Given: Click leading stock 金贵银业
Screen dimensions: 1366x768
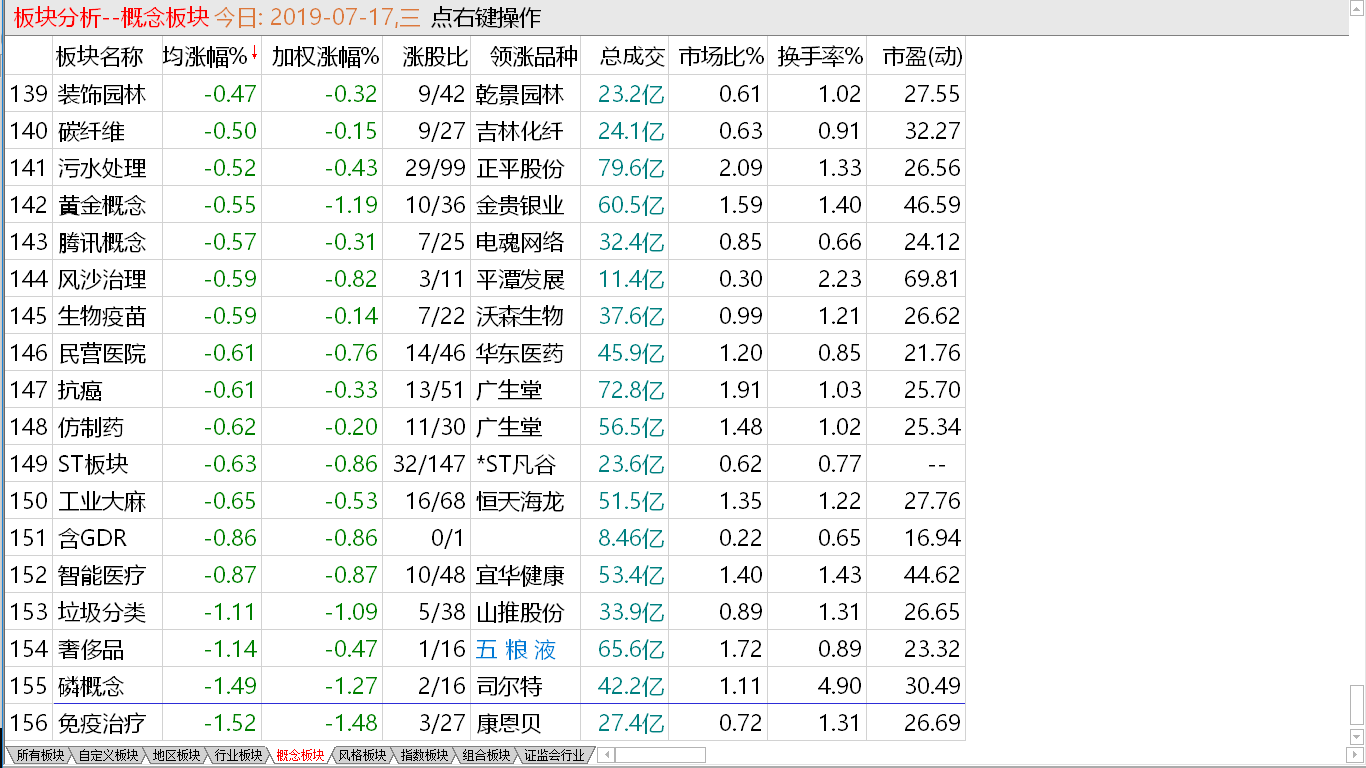Looking at the screenshot, I should [520, 205].
